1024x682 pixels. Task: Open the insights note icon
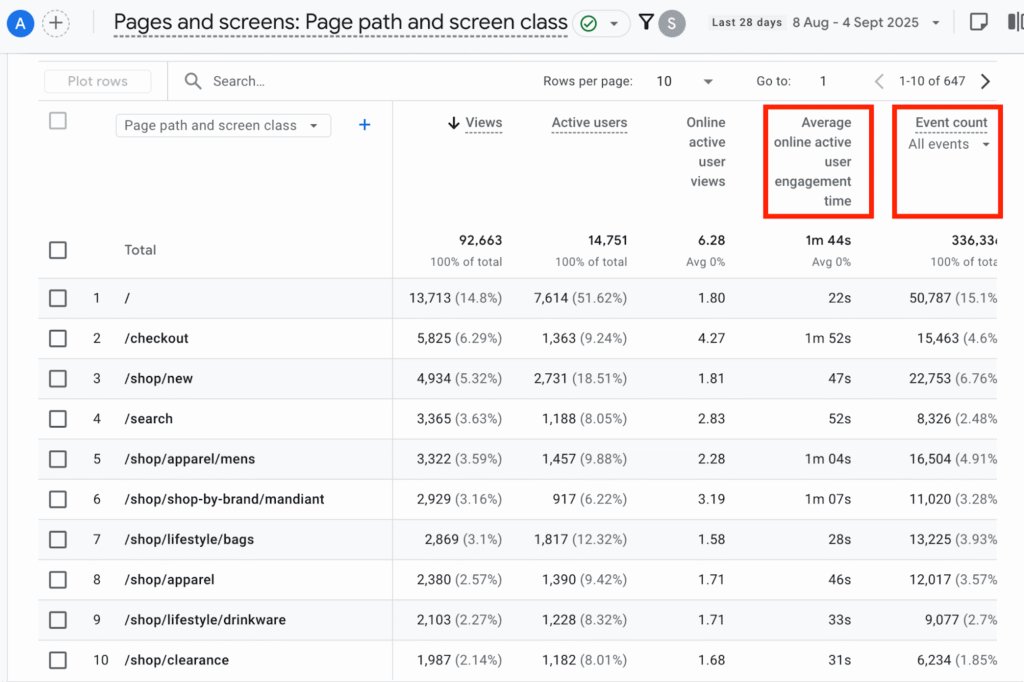978,22
